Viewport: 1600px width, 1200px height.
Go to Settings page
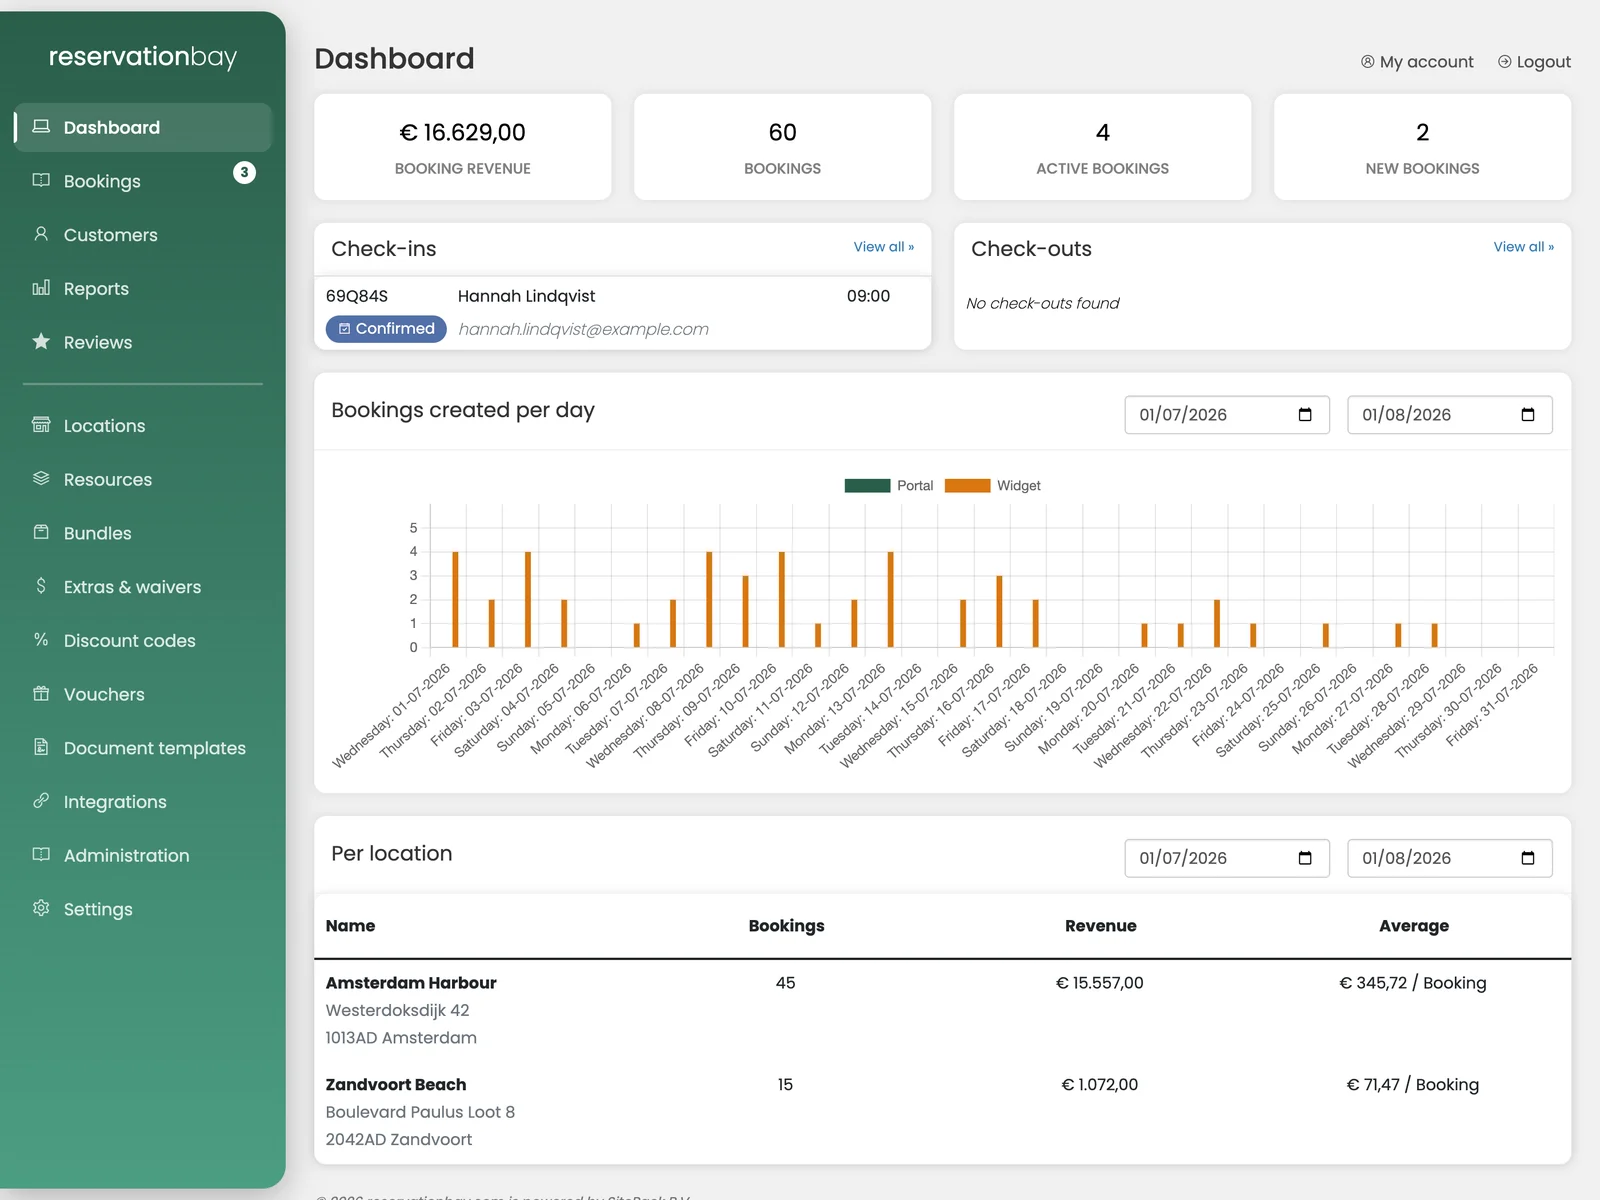[143, 909]
